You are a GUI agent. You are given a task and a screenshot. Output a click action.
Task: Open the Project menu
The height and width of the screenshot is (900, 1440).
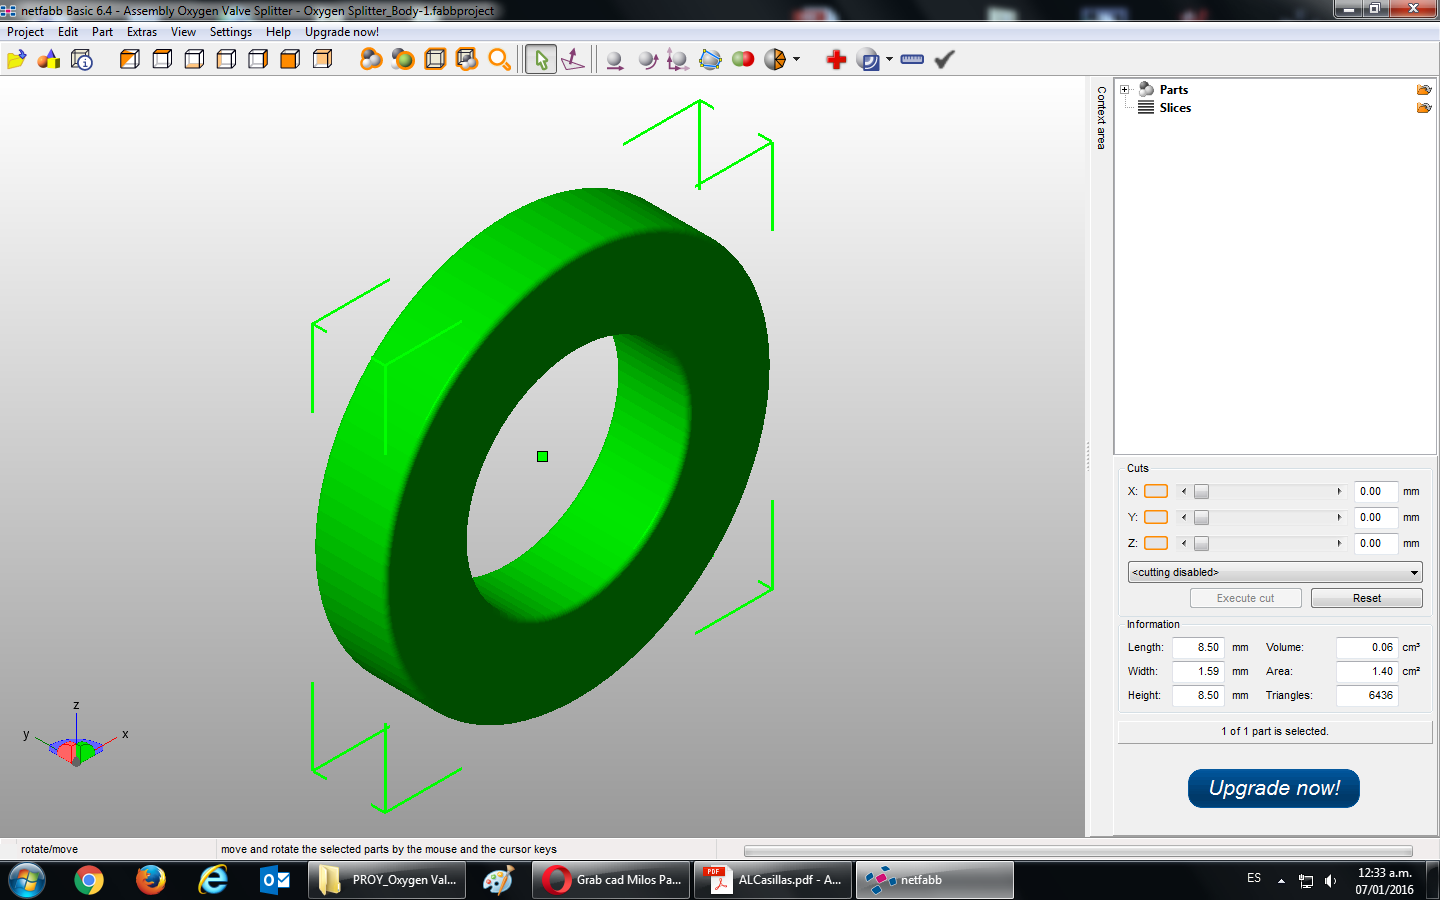click(x=25, y=32)
